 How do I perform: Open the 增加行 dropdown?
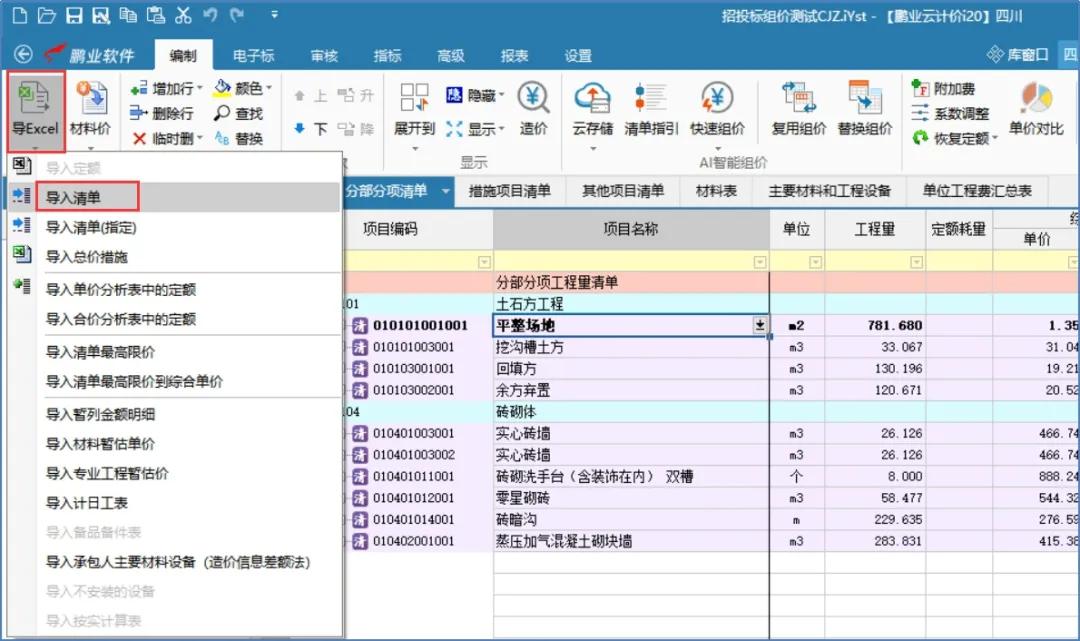[x=200, y=89]
